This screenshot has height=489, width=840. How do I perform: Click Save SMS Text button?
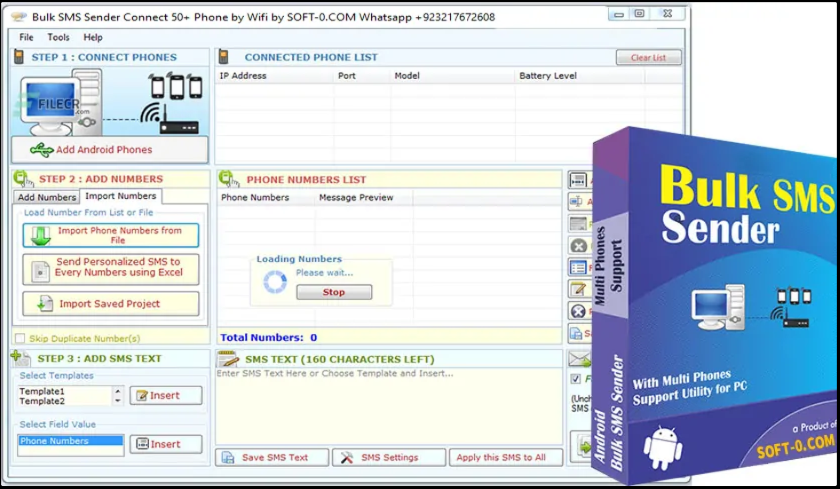[x=273, y=457]
